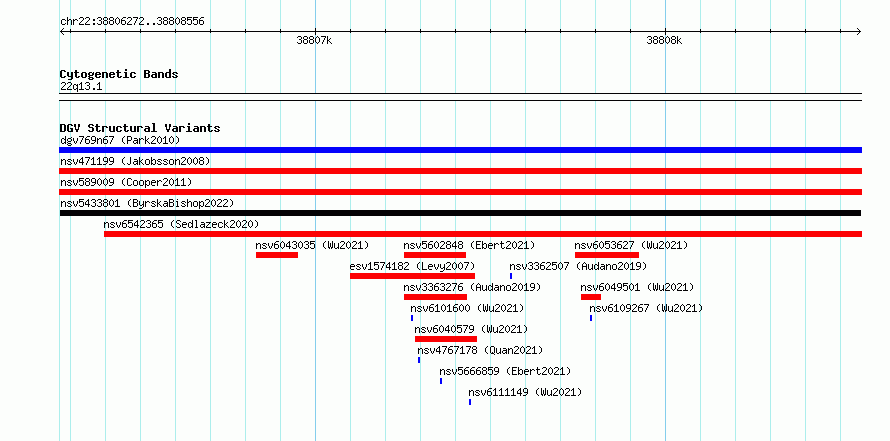The height and width of the screenshot is (441, 890).
Task: Click the small blue nsv6109267 marker
Action: [591, 318]
